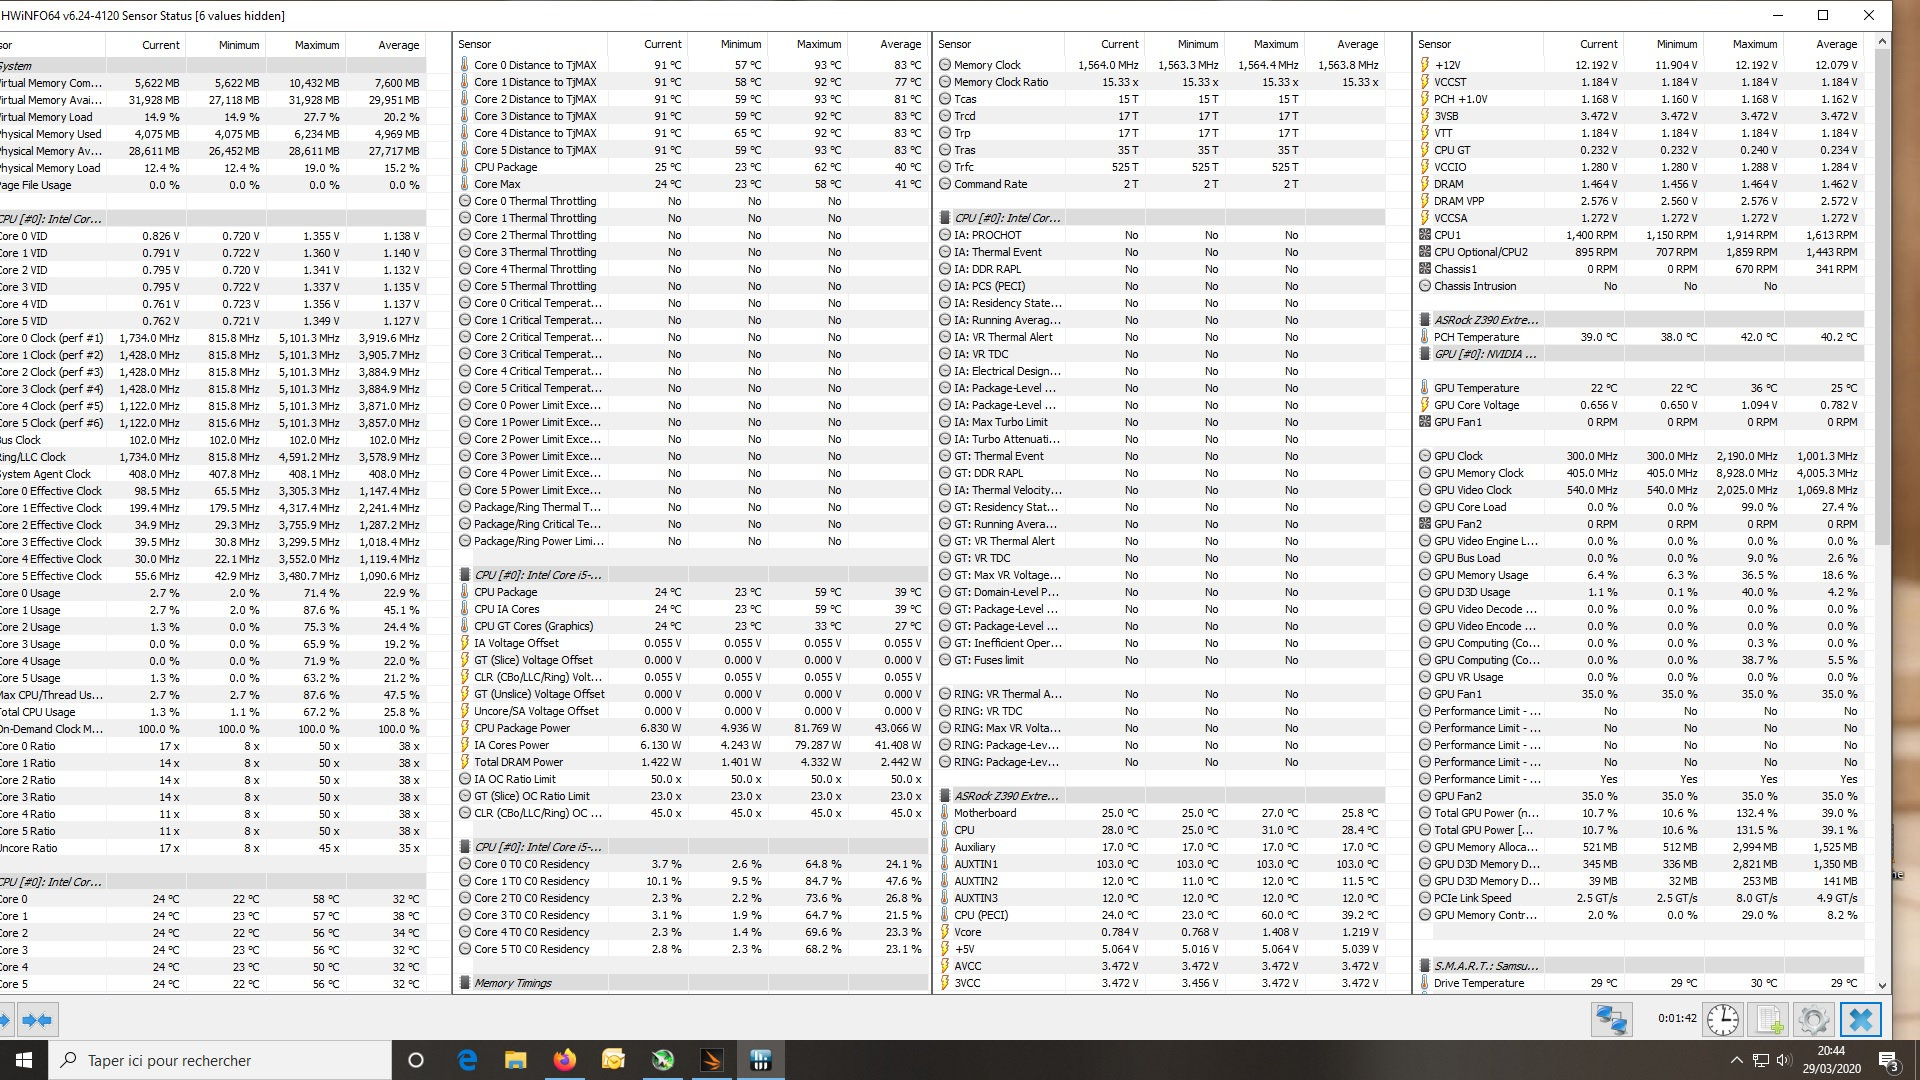Open sensor settings gear icon
This screenshot has height=1080, width=1920.
click(1814, 1020)
